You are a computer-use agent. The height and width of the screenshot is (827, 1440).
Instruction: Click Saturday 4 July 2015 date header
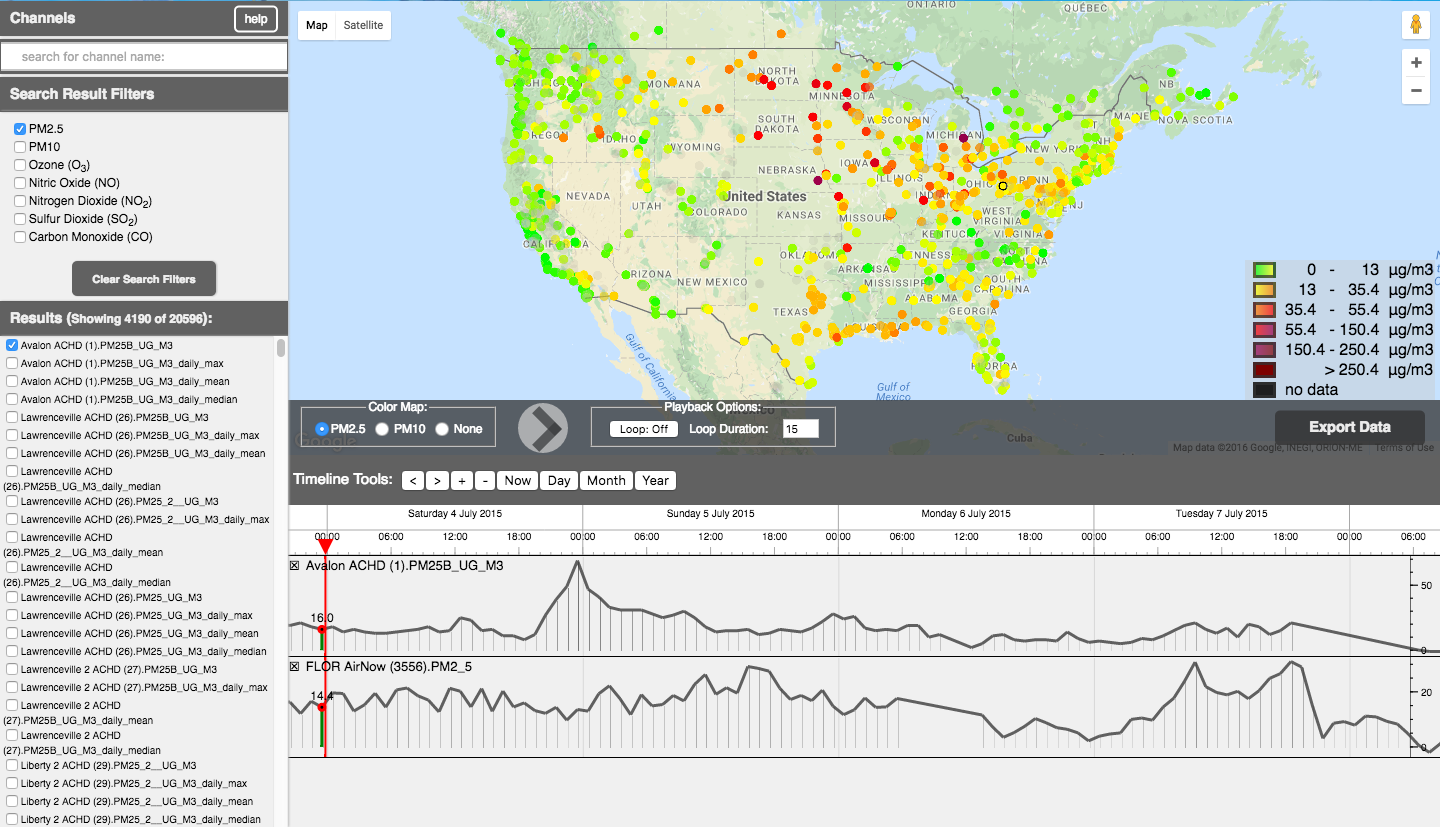(455, 514)
